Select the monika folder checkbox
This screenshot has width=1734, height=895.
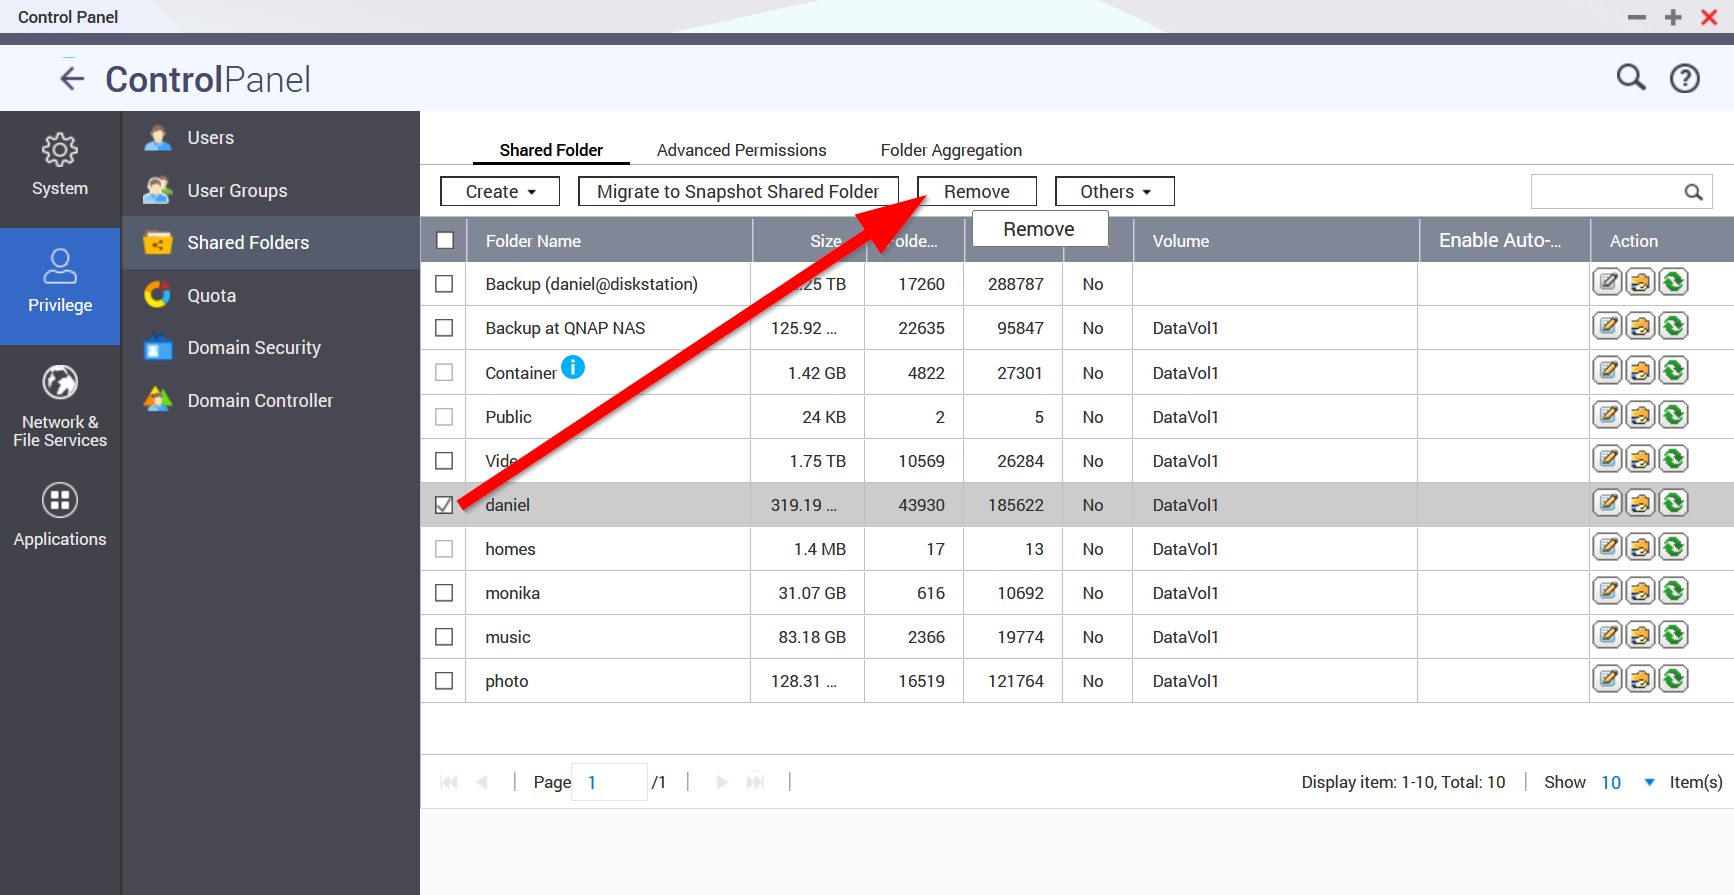click(x=444, y=593)
